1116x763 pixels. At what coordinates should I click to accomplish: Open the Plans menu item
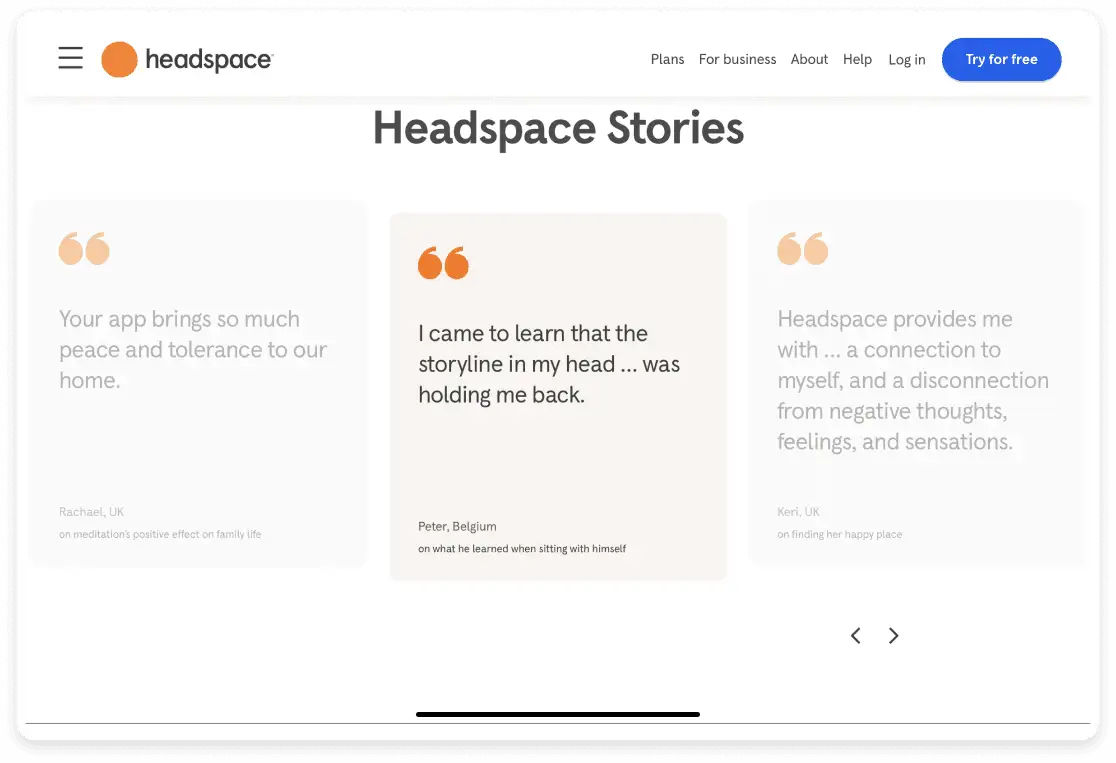(x=667, y=59)
